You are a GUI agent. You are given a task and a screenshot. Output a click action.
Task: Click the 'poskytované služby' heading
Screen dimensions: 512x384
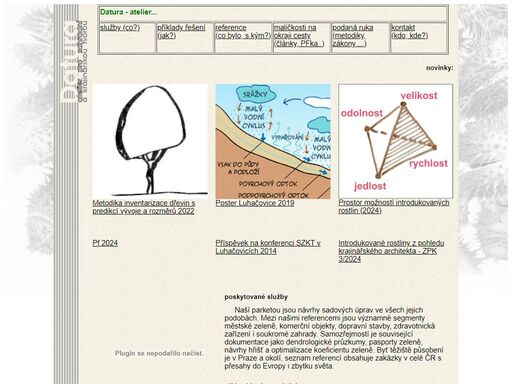pos(256,297)
